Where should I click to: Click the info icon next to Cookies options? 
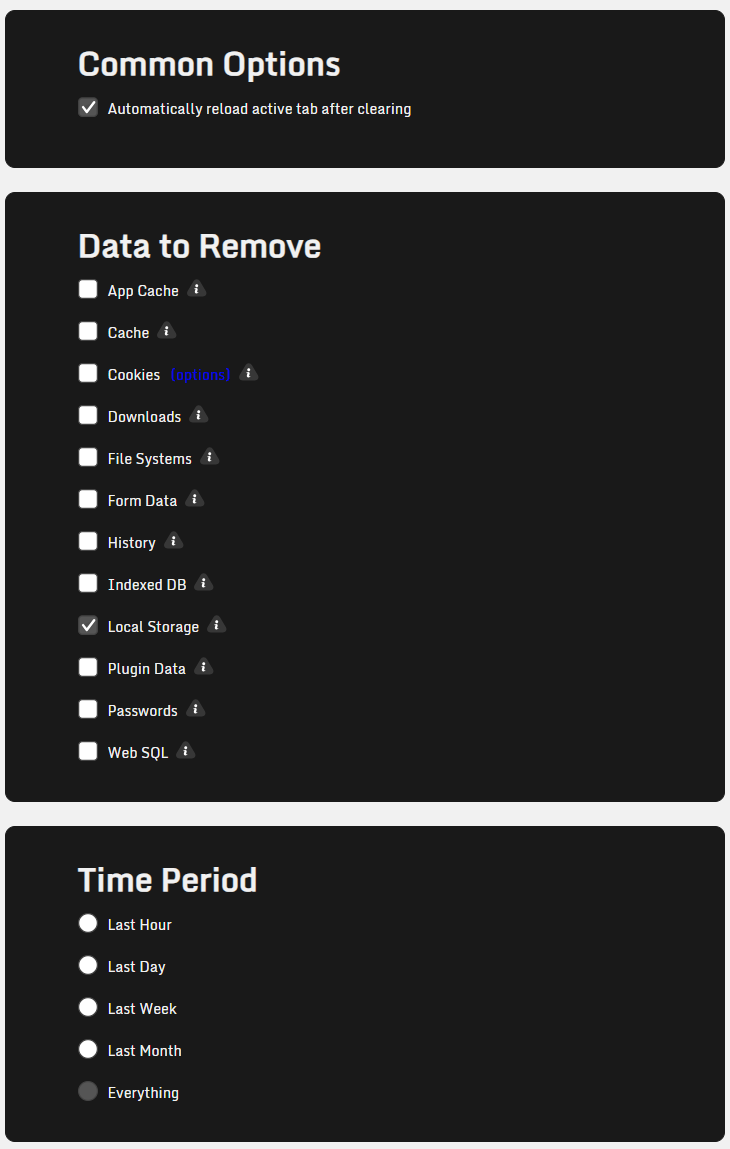tap(249, 373)
